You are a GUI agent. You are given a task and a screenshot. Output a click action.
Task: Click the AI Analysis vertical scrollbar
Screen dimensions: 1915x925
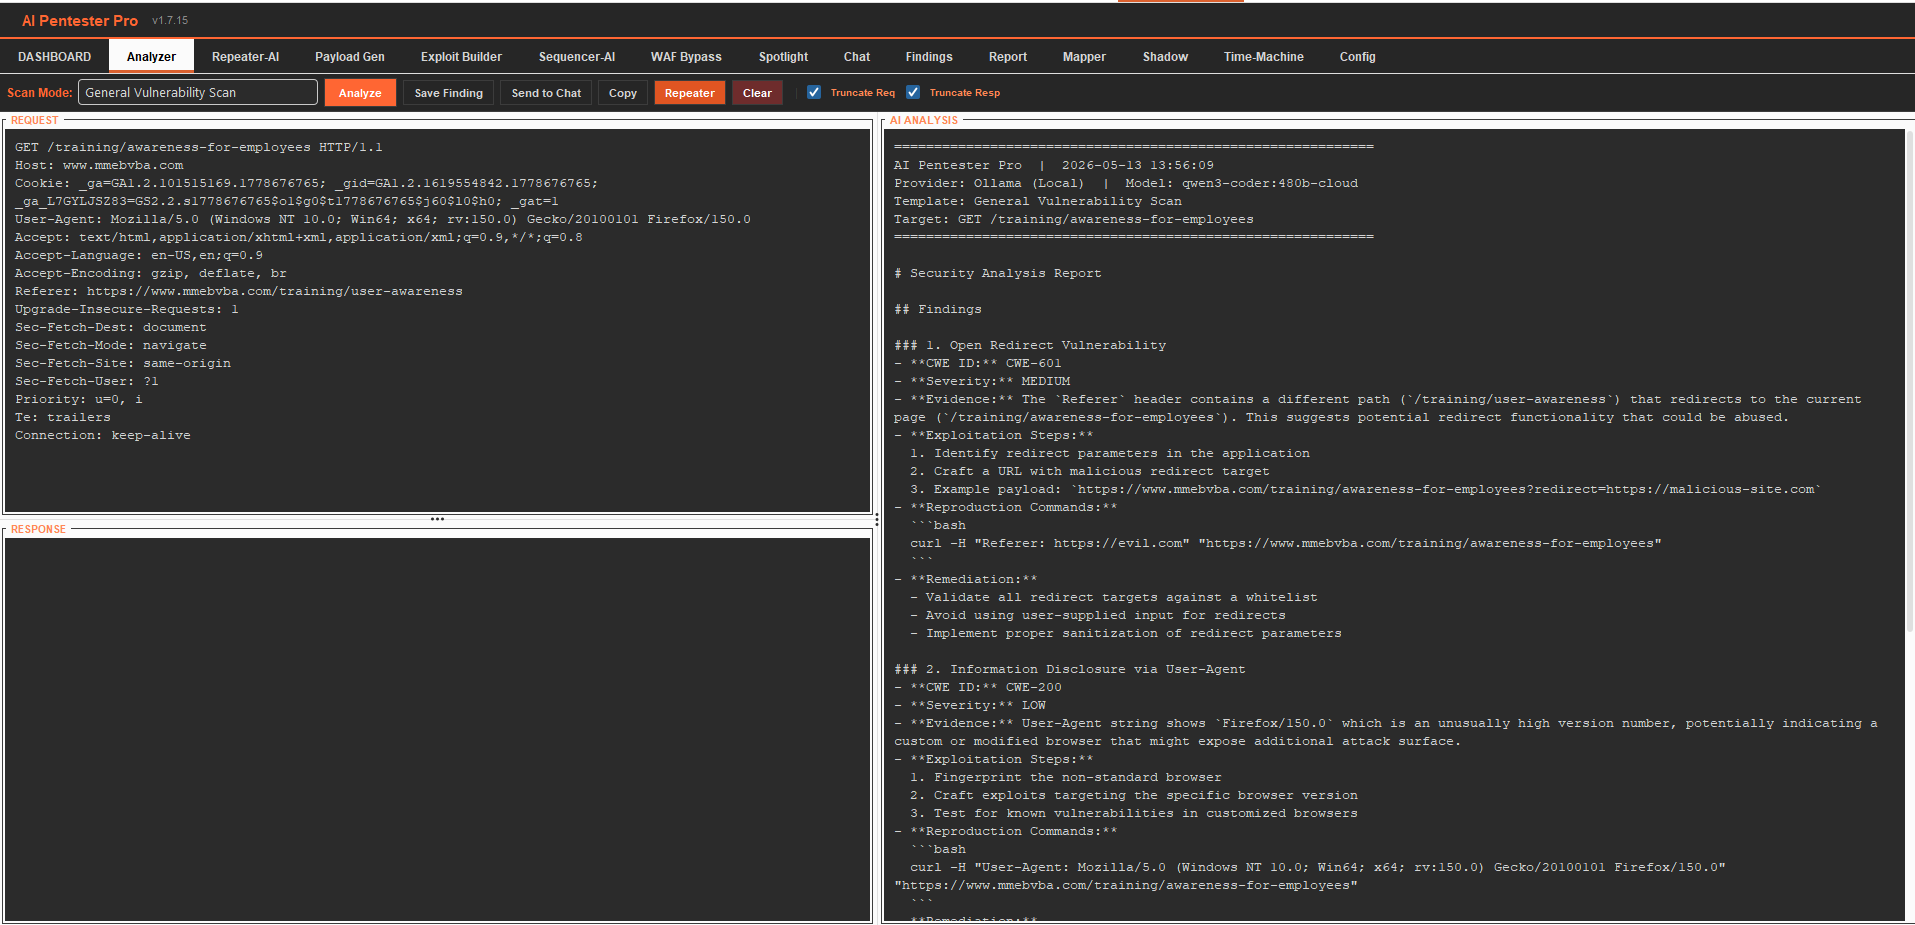click(x=1909, y=380)
